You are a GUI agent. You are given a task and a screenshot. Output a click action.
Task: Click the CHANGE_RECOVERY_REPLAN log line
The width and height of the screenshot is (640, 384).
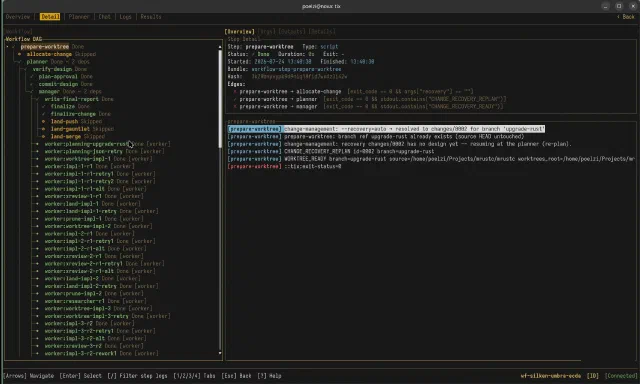tap(331, 151)
